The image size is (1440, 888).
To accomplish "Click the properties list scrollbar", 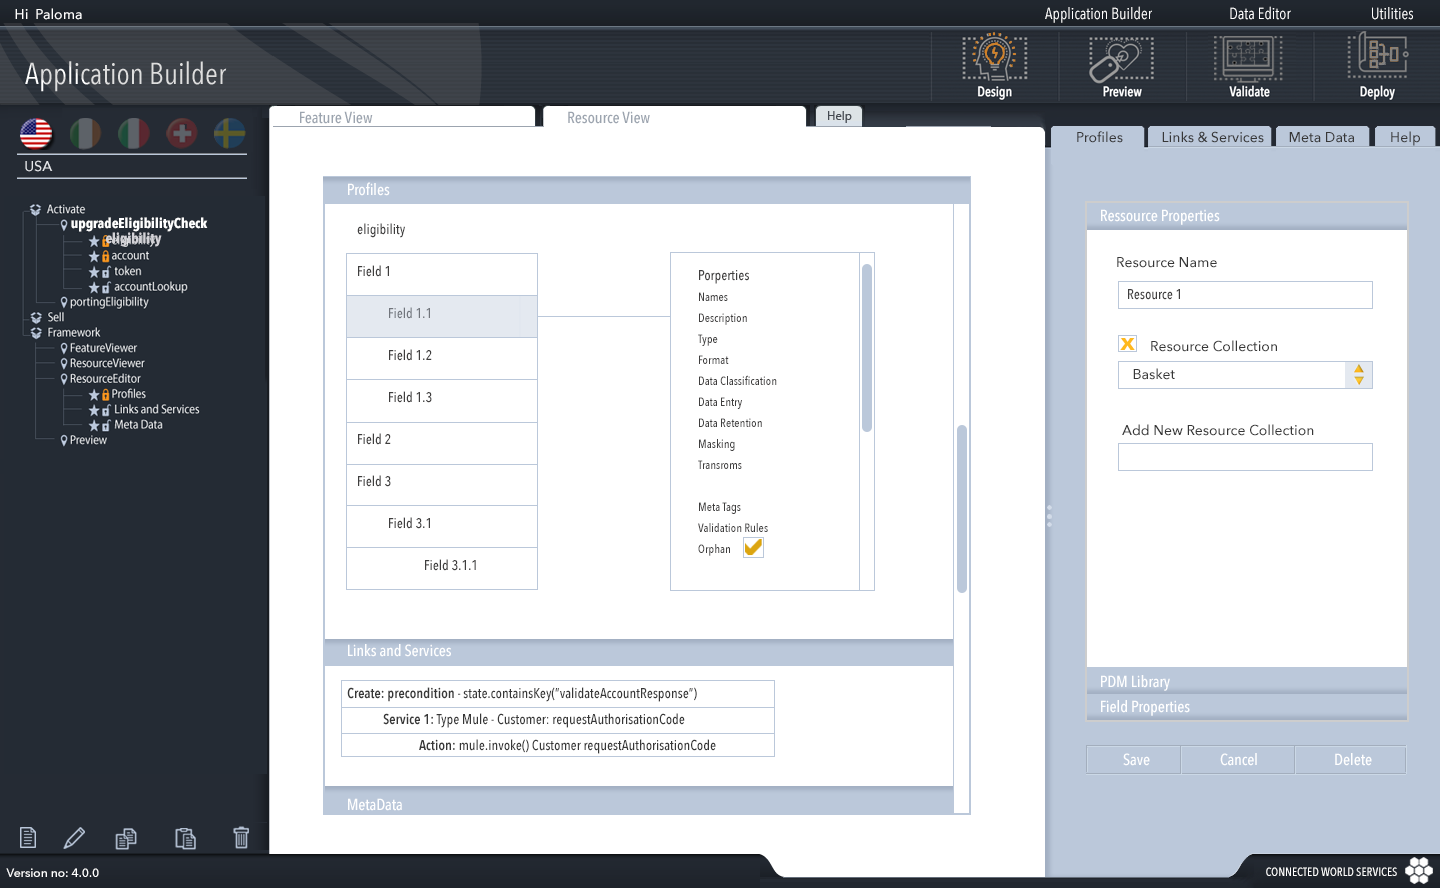I will (867, 348).
